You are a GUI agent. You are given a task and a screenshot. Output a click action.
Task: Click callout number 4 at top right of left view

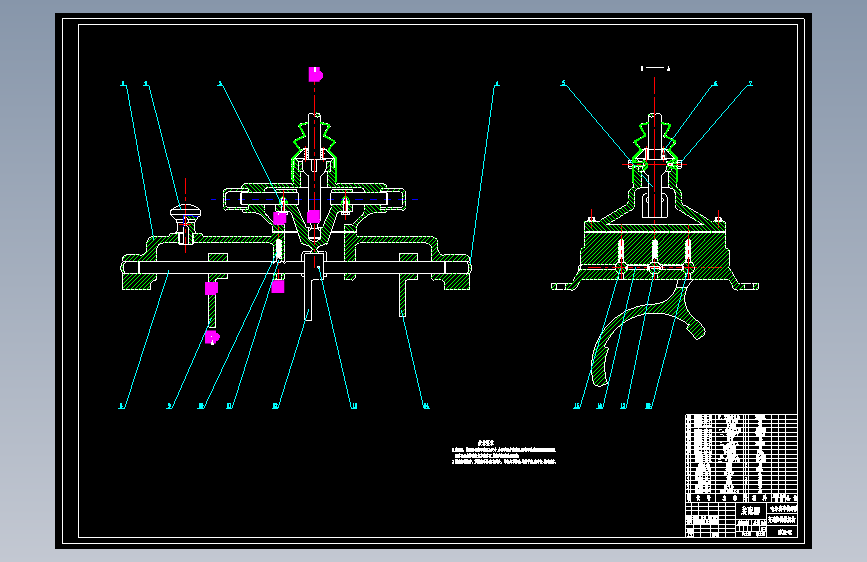tap(497, 84)
